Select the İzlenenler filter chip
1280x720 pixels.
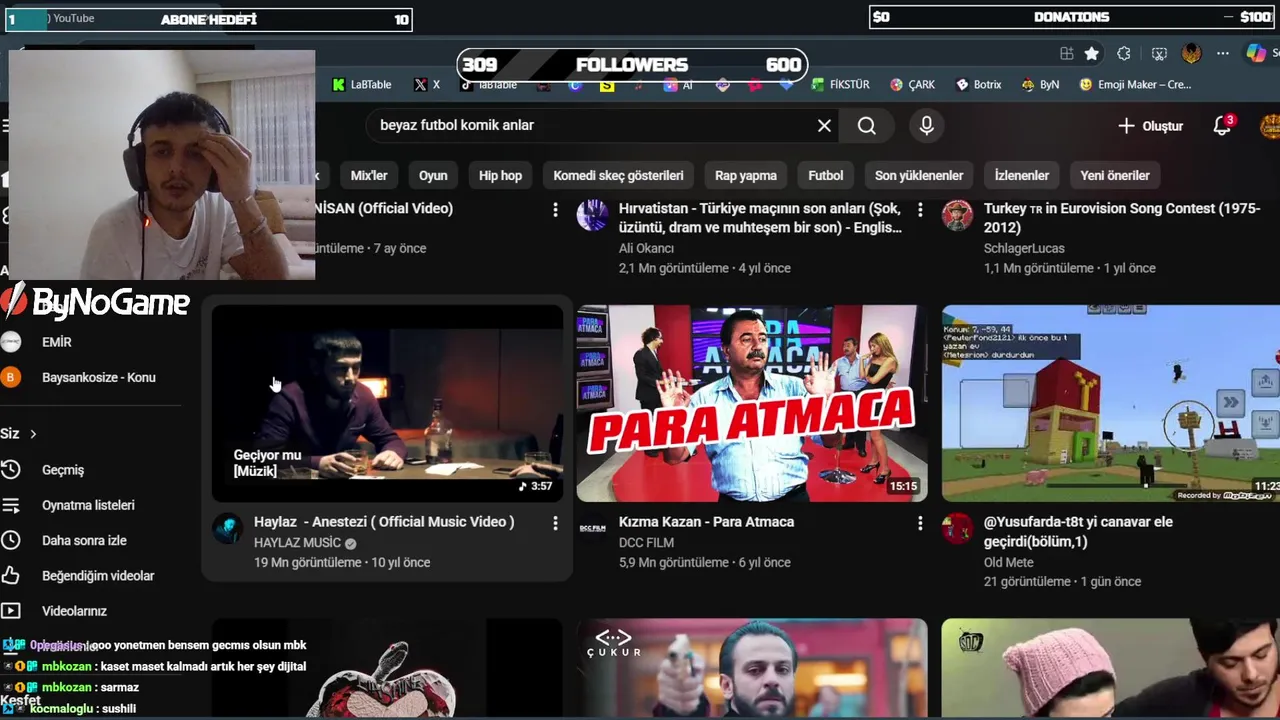(1022, 175)
